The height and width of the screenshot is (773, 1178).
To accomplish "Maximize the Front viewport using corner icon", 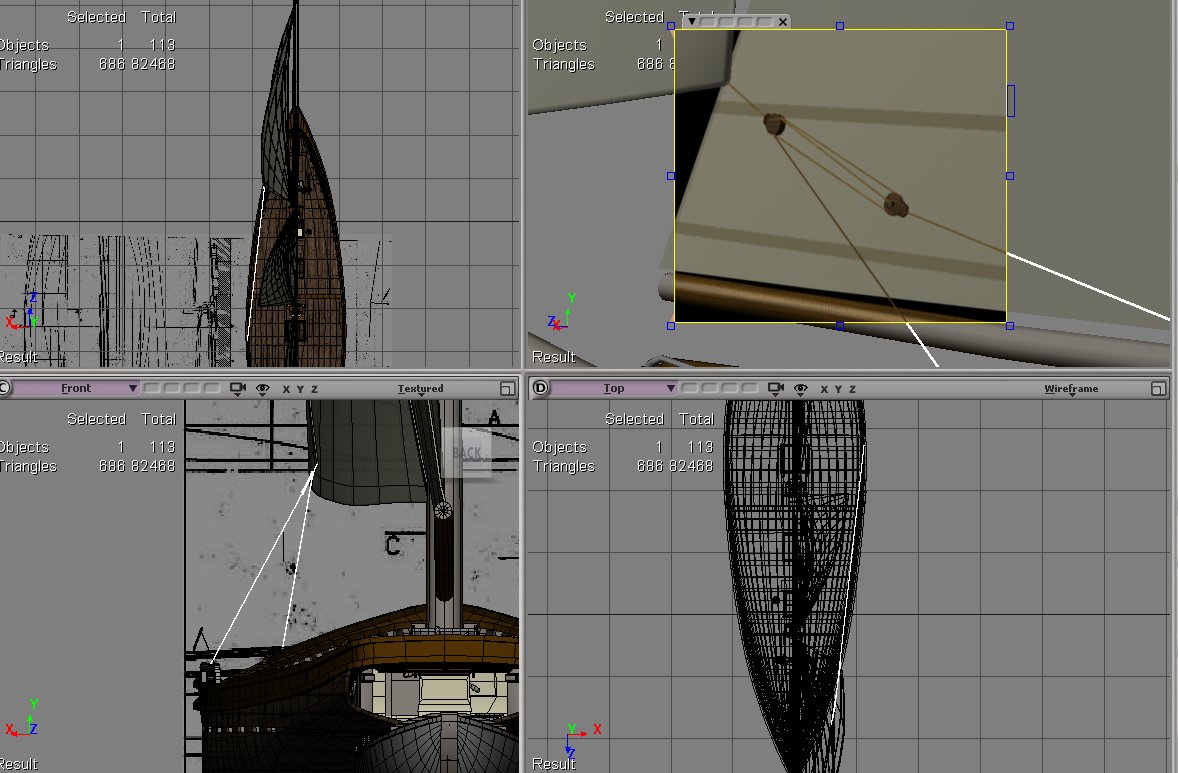I will (x=507, y=388).
